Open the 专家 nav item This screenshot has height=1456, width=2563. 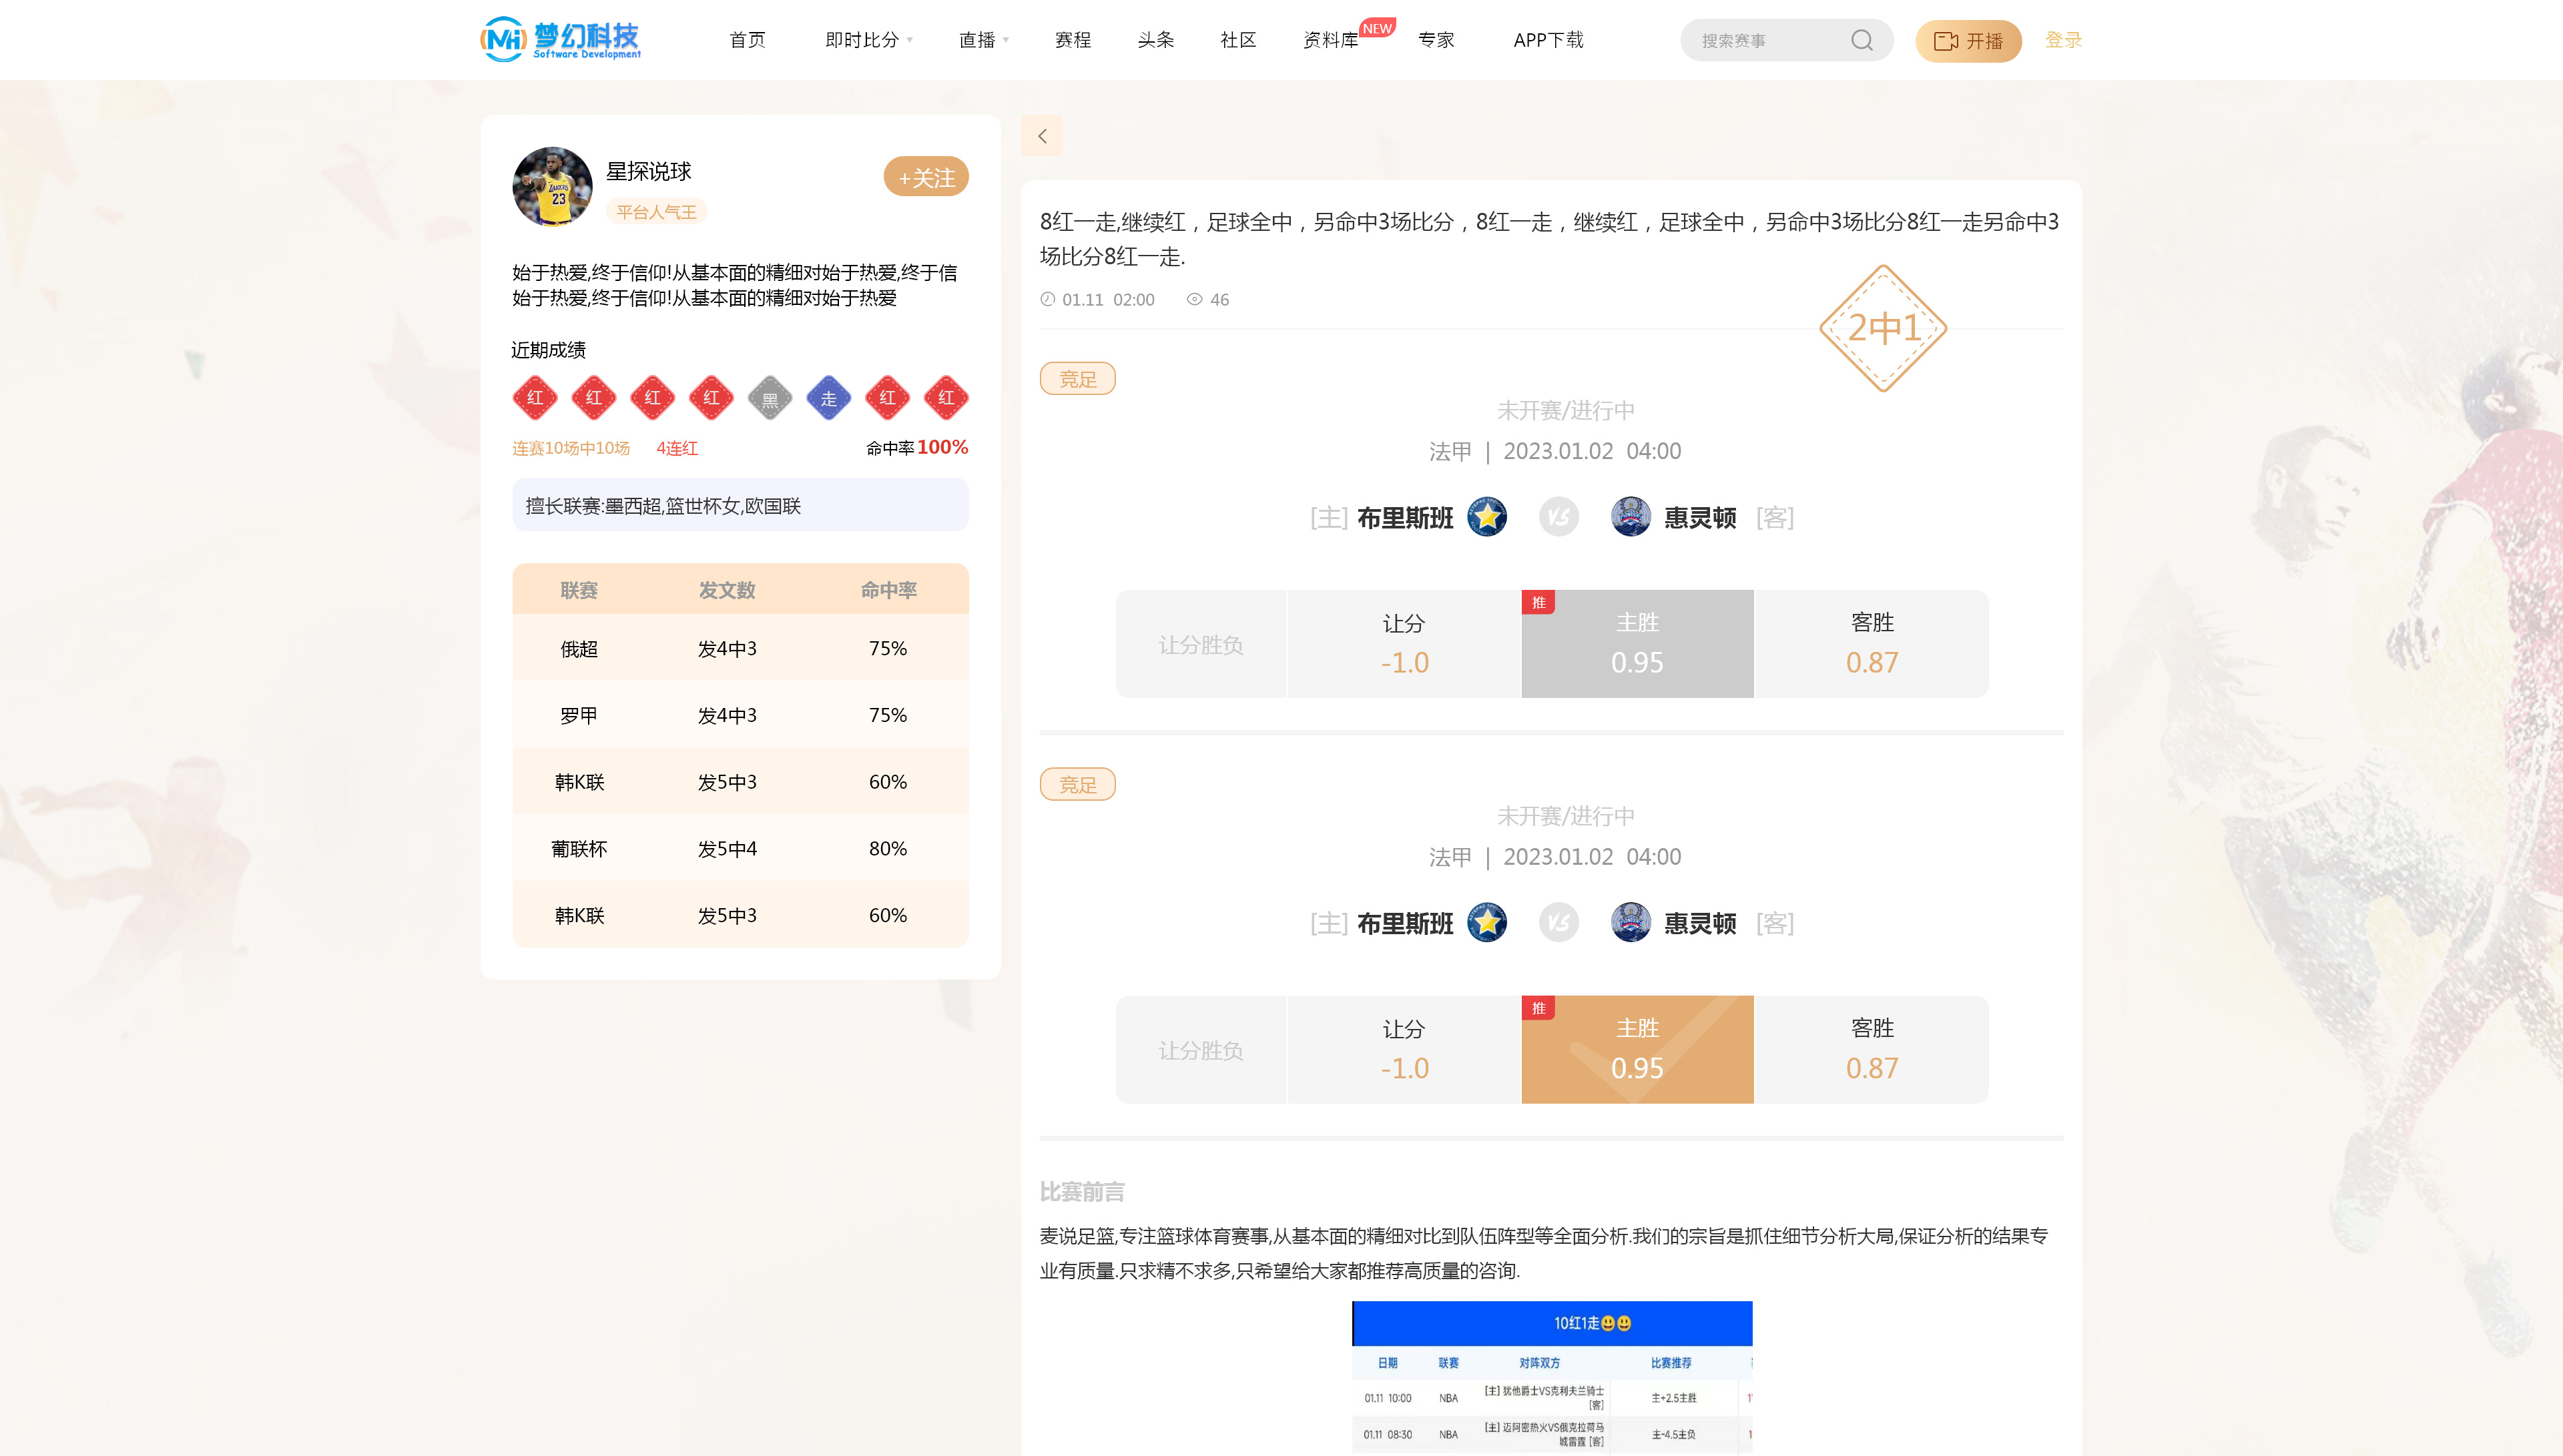[1436, 40]
